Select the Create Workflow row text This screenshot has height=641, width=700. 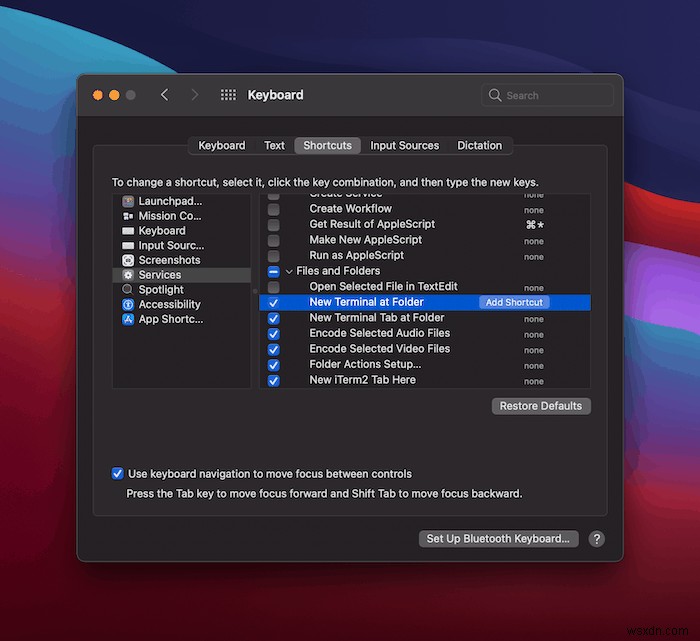(x=350, y=209)
